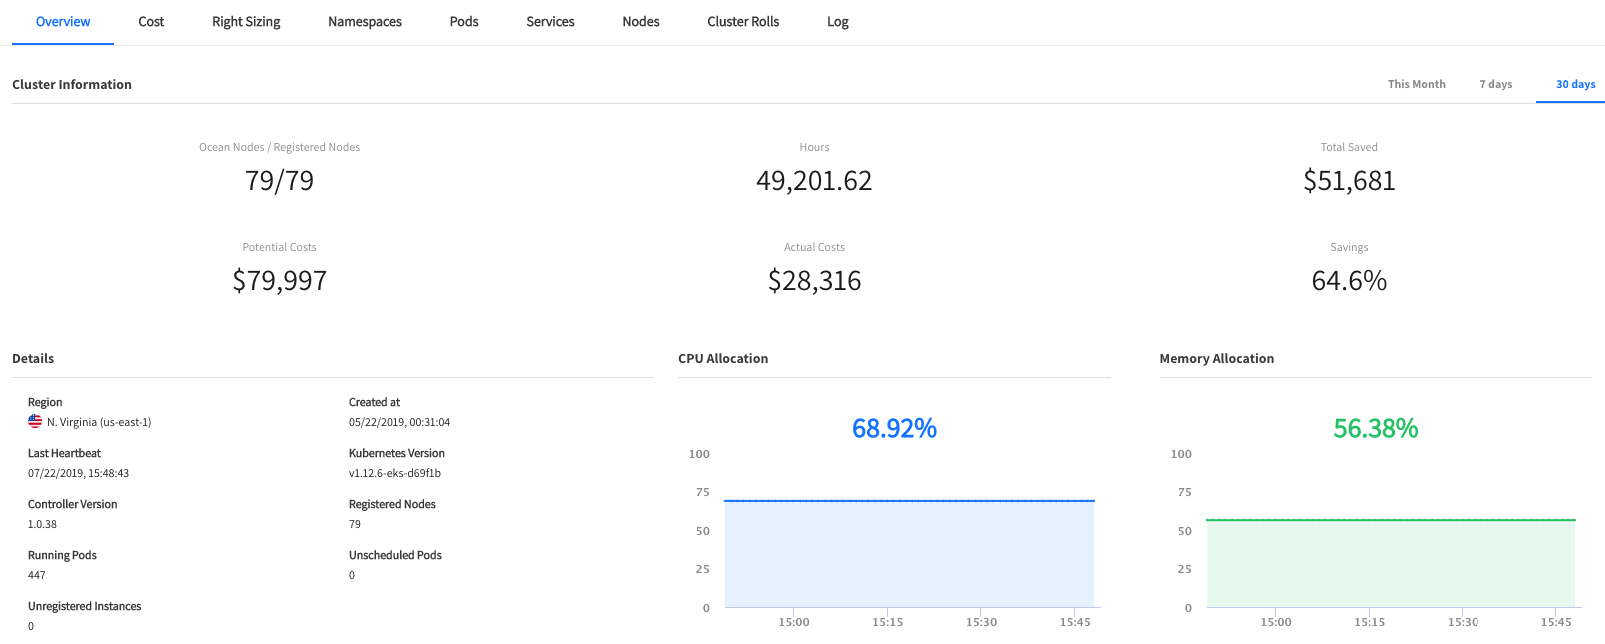The width and height of the screenshot is (1605, 644).
Task: Switch to the Right Sizing tab
Action: tap(246, 22)
